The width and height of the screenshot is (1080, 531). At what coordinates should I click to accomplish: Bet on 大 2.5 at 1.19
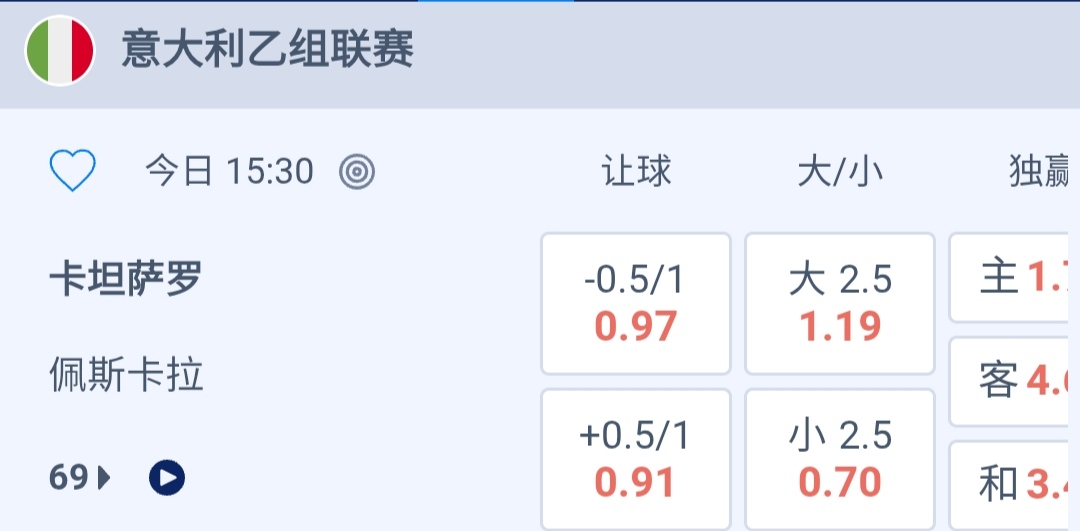840,303
